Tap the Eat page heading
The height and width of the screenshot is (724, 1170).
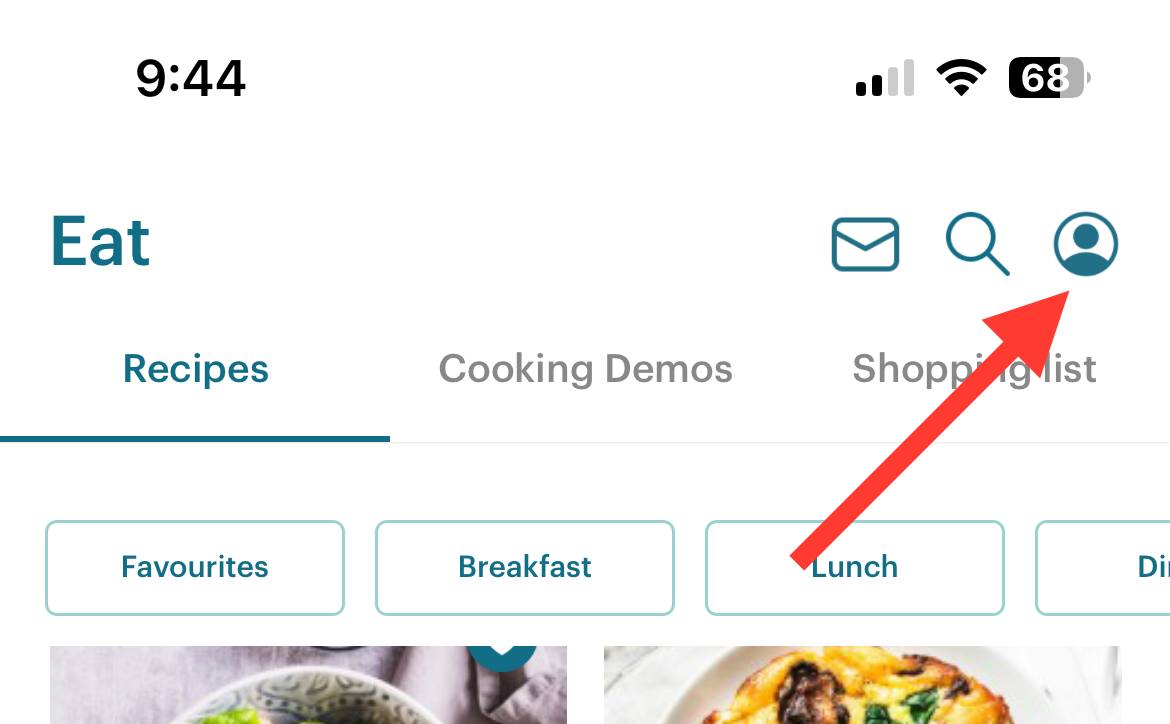coord(100,242)
